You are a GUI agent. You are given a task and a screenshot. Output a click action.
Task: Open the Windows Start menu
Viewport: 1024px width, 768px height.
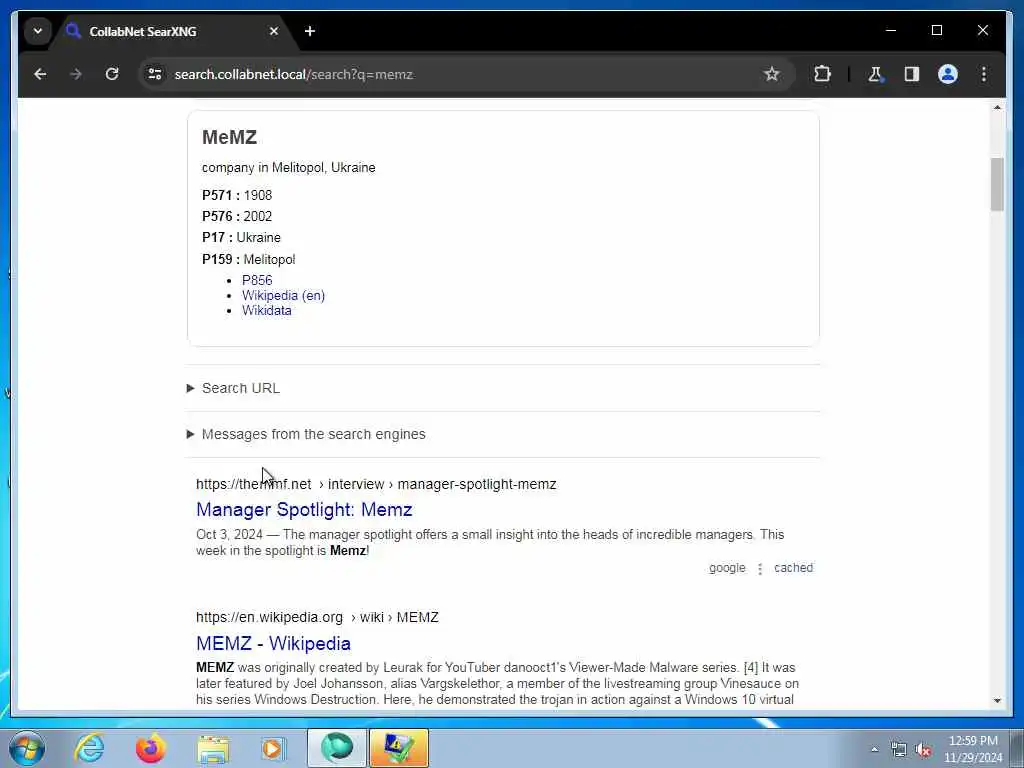(27, 748)
